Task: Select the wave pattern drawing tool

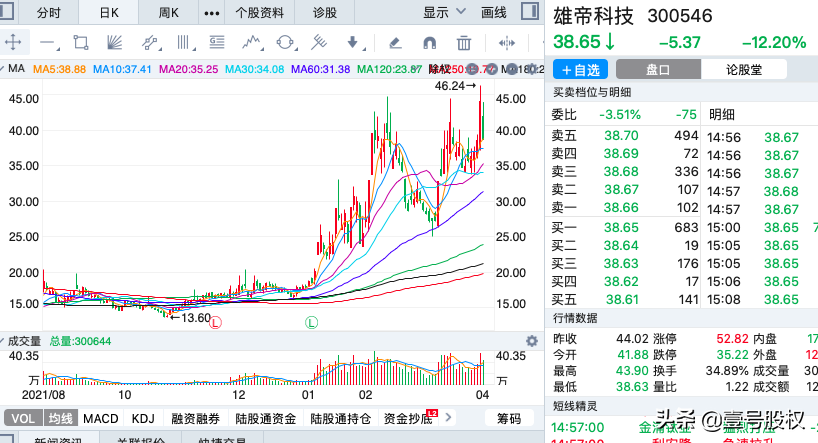Action: click(251, 42)
